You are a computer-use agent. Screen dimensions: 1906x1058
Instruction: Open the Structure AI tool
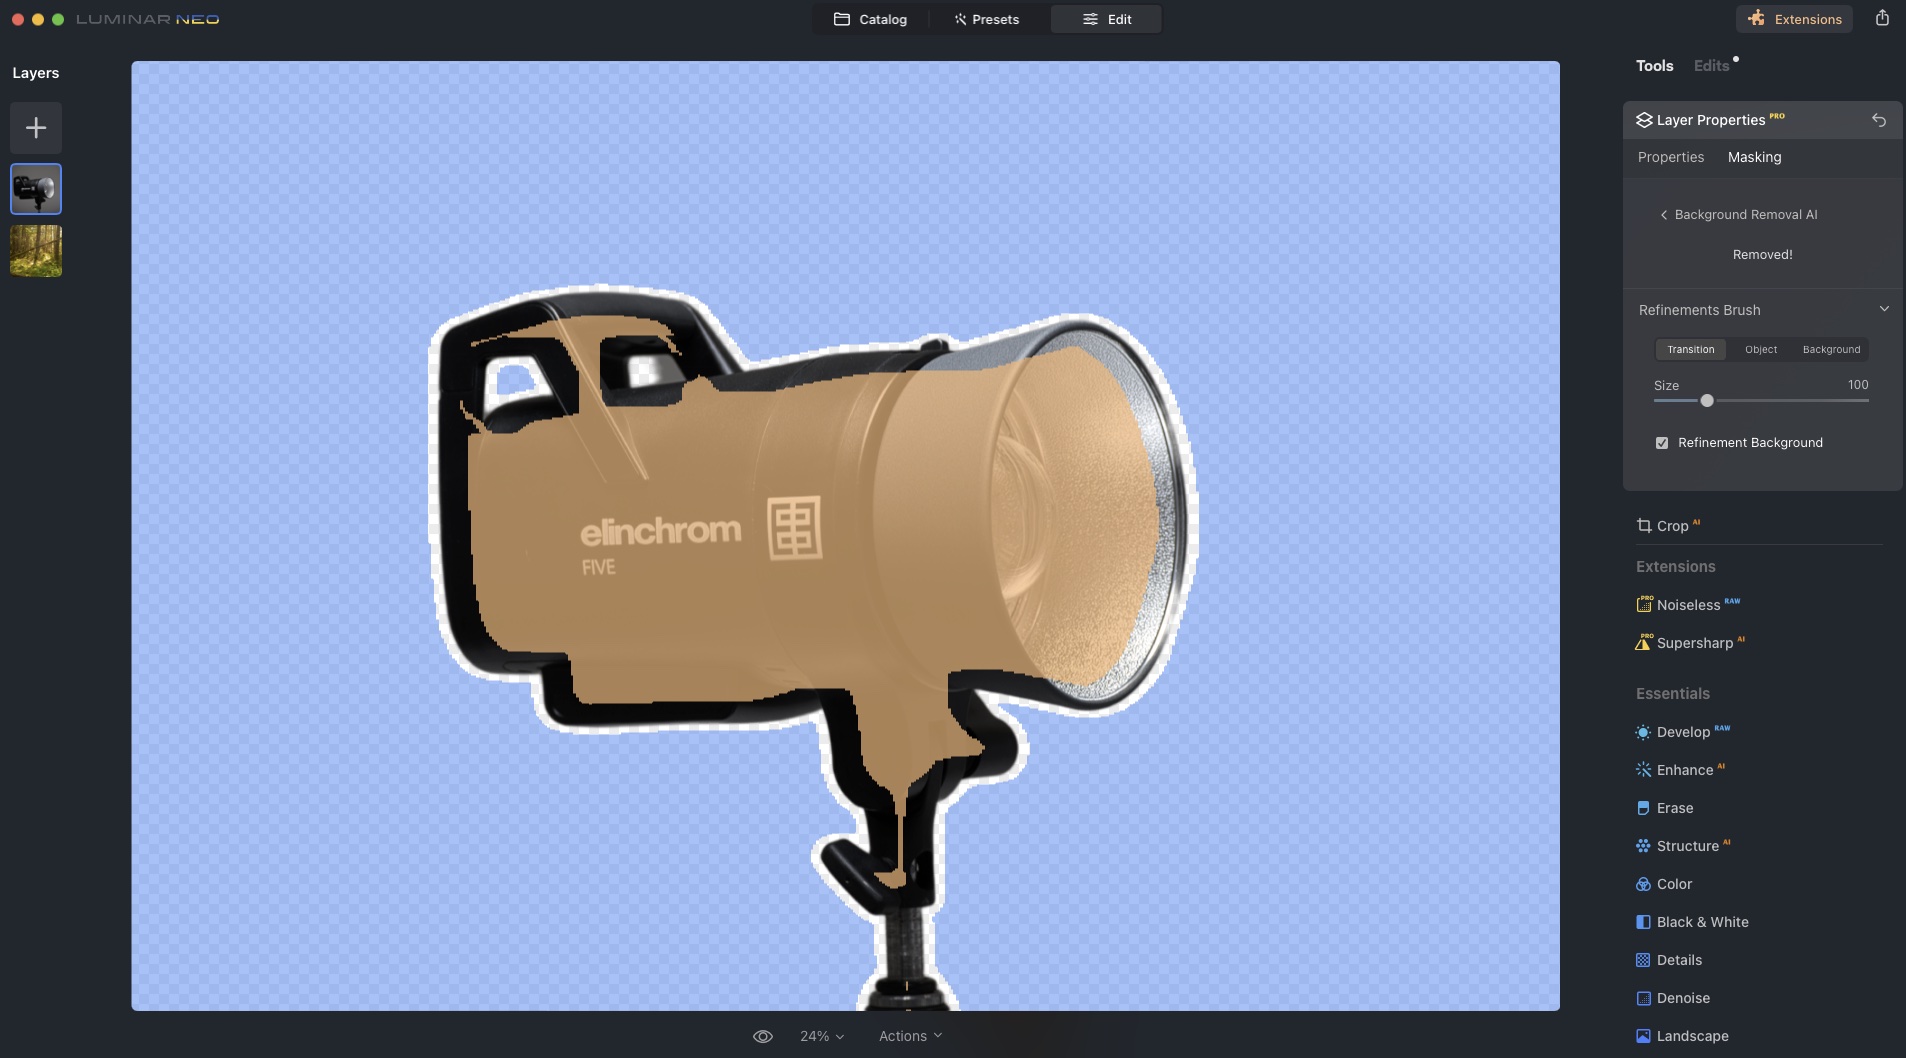pos(1683,846)
